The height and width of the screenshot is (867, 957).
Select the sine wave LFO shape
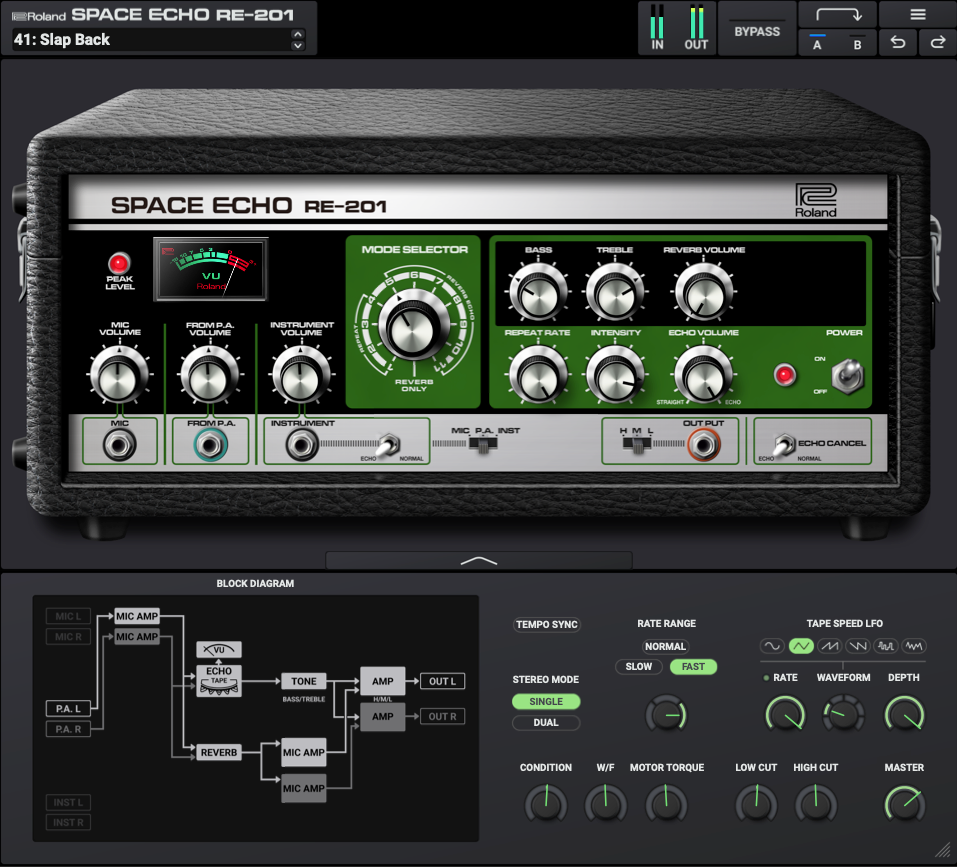[772, 646]
